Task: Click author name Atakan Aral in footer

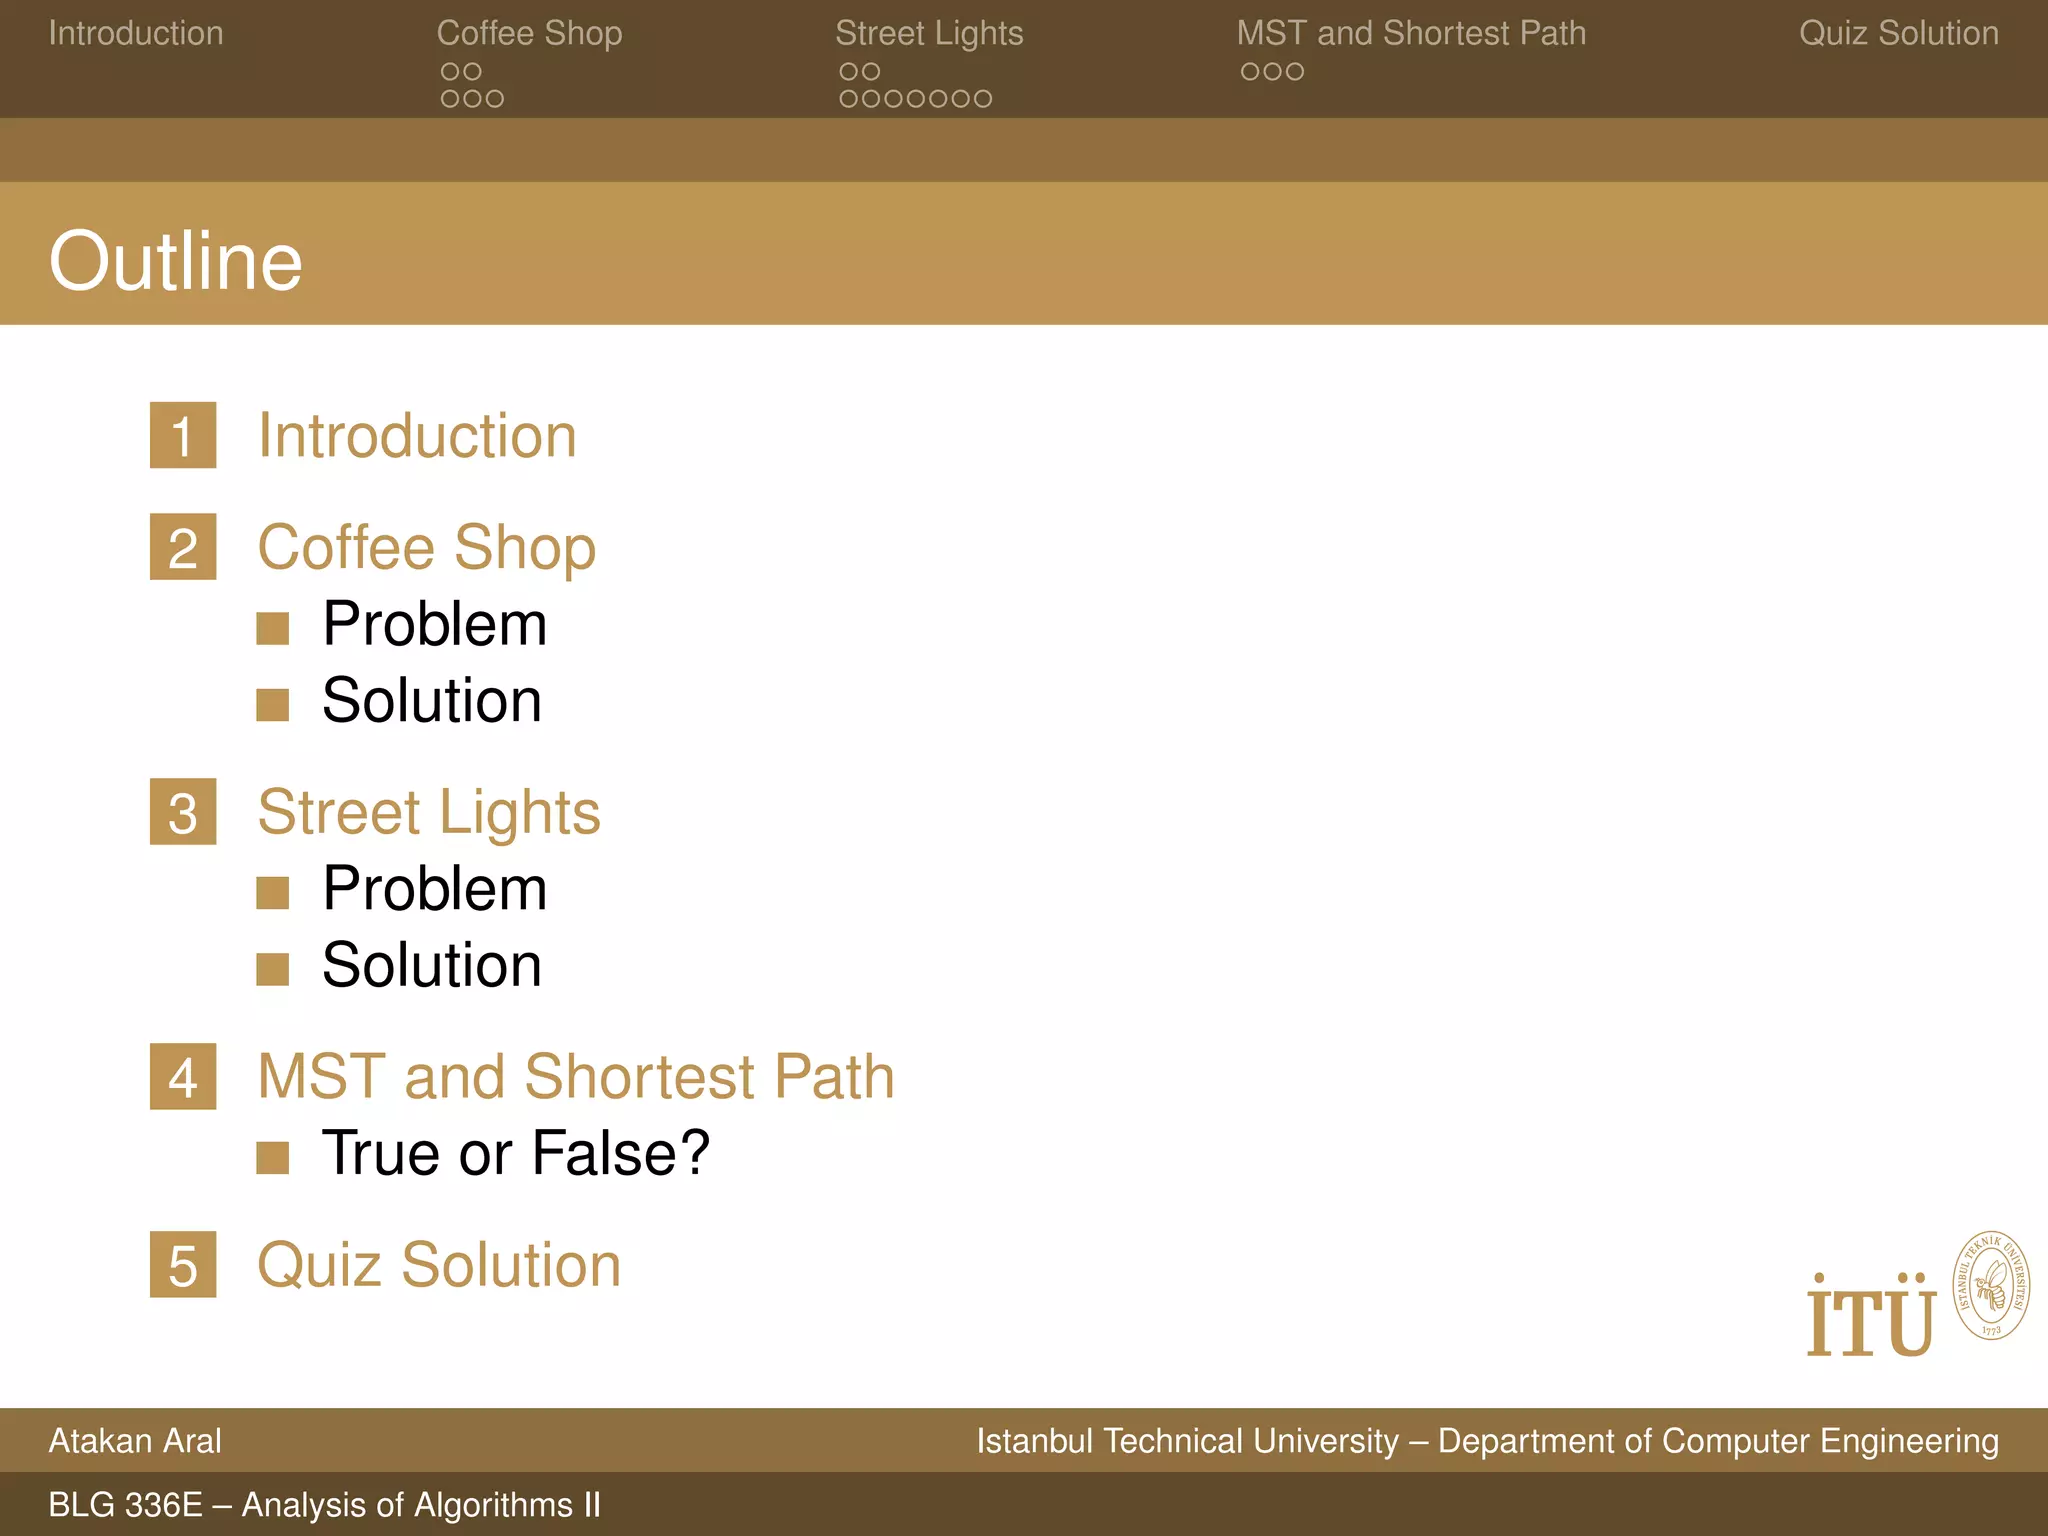Action: 135,1440
